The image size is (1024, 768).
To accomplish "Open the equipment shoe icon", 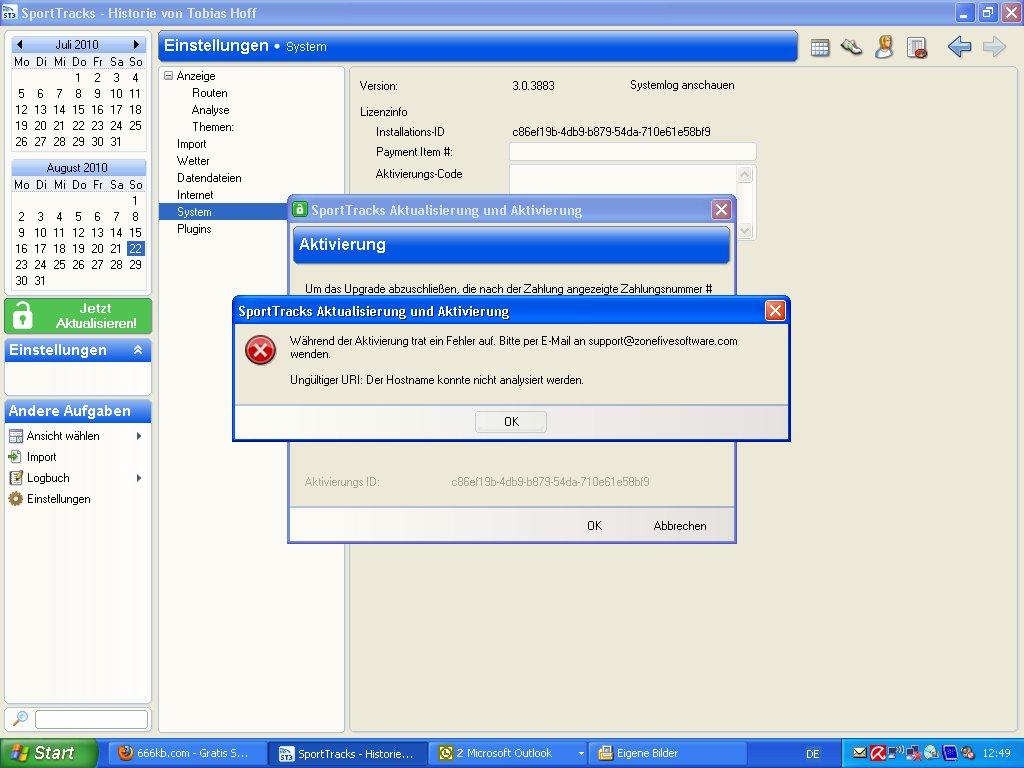I will [x=852, y=47].
